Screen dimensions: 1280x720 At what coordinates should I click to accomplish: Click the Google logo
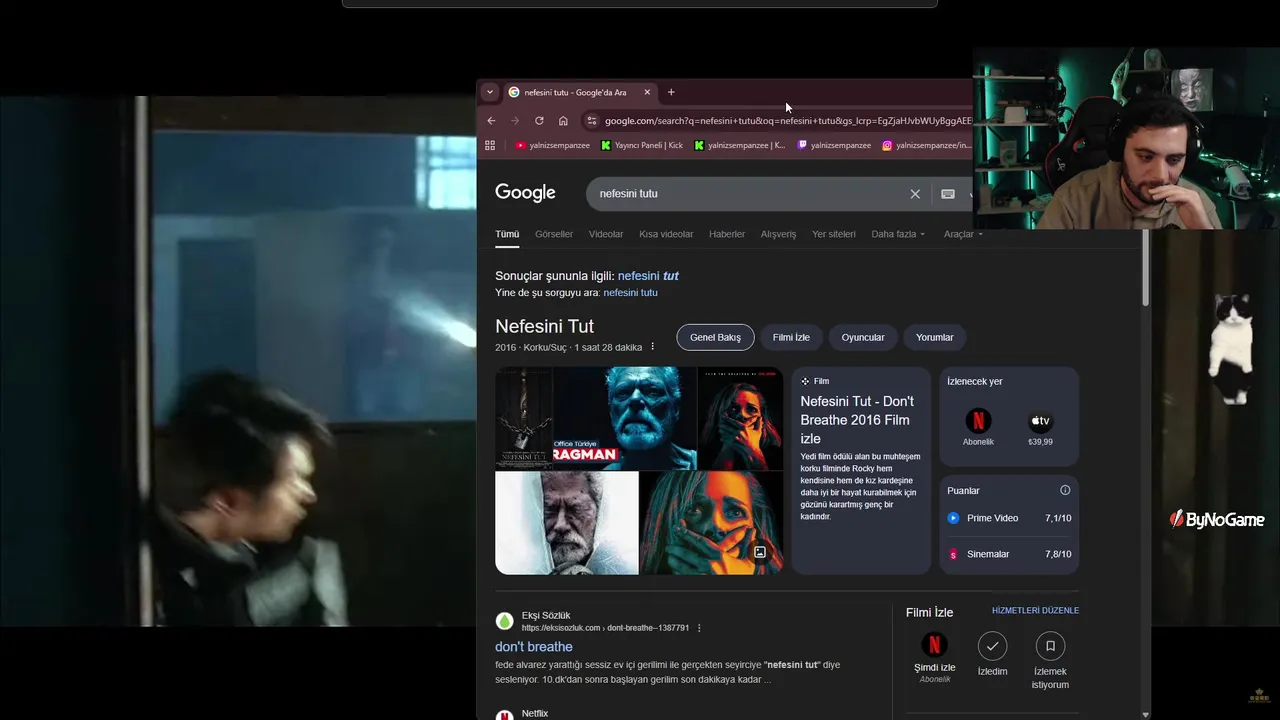pos(525,193)
